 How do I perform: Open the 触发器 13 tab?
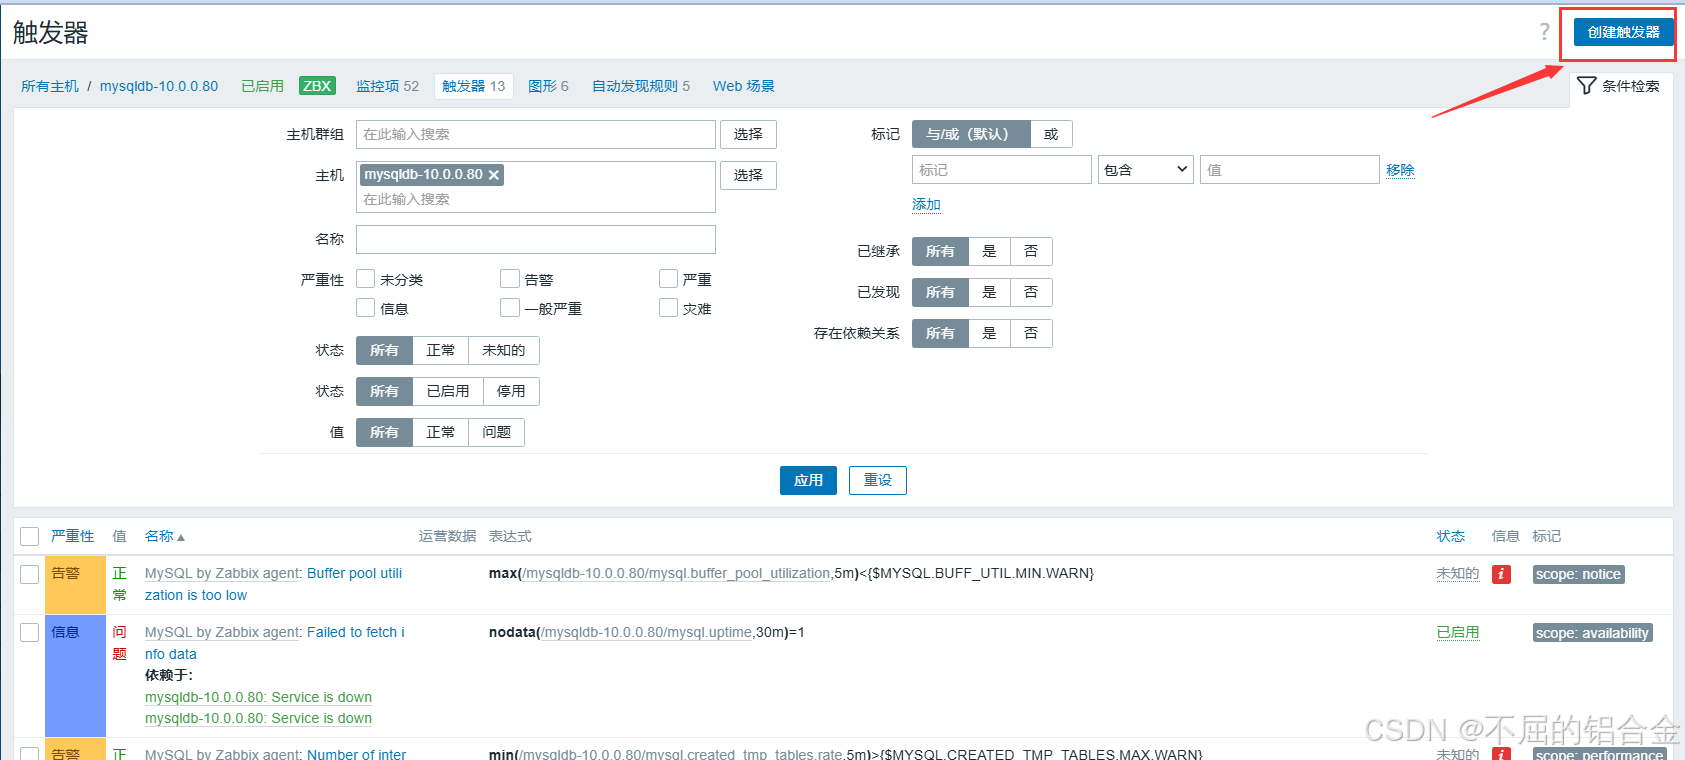click(x=474, y=86)
